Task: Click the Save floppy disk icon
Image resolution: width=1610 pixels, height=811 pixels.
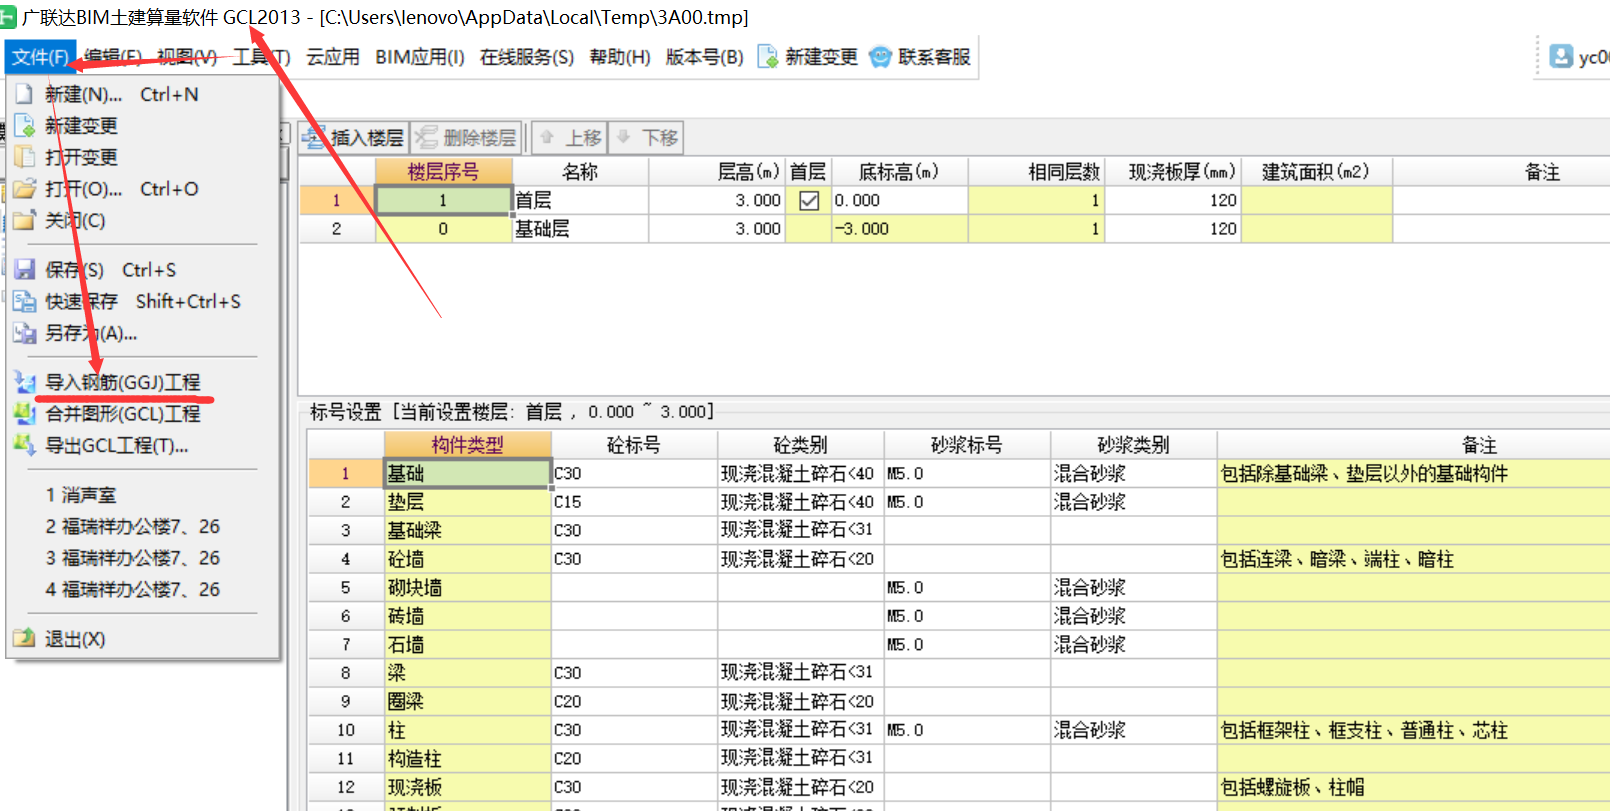Action: pos(24,270)
